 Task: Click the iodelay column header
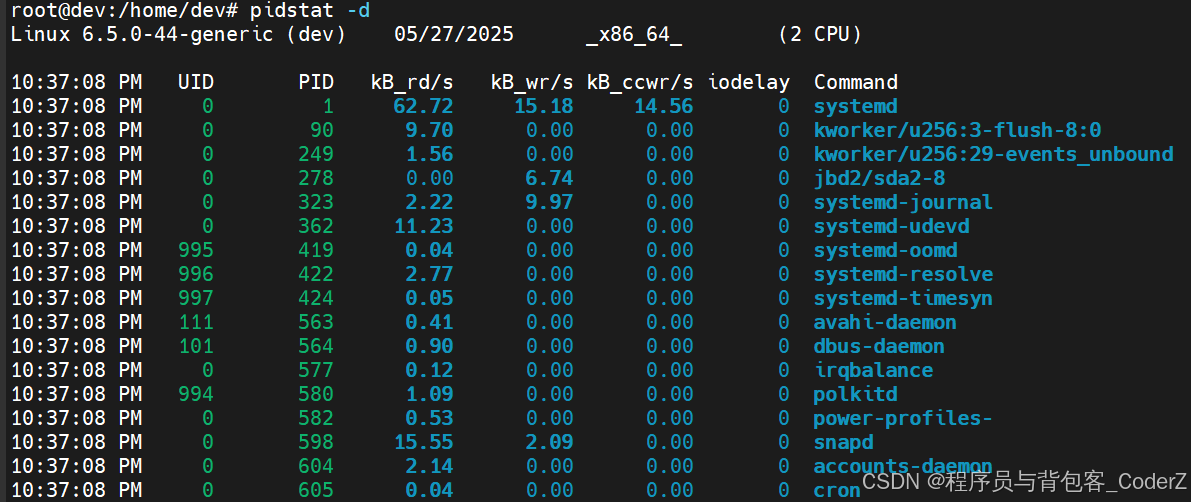[748, 82]
